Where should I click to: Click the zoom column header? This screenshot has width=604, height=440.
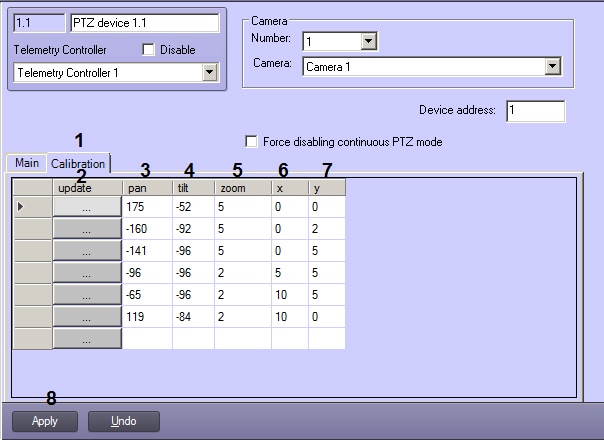(243, 188)
